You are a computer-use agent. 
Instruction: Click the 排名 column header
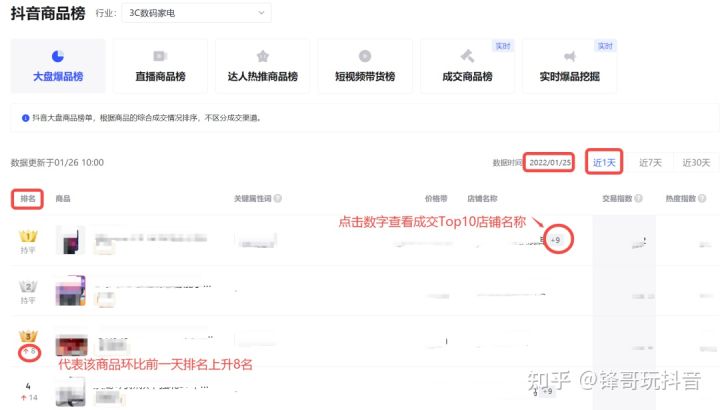coord(28,199)
